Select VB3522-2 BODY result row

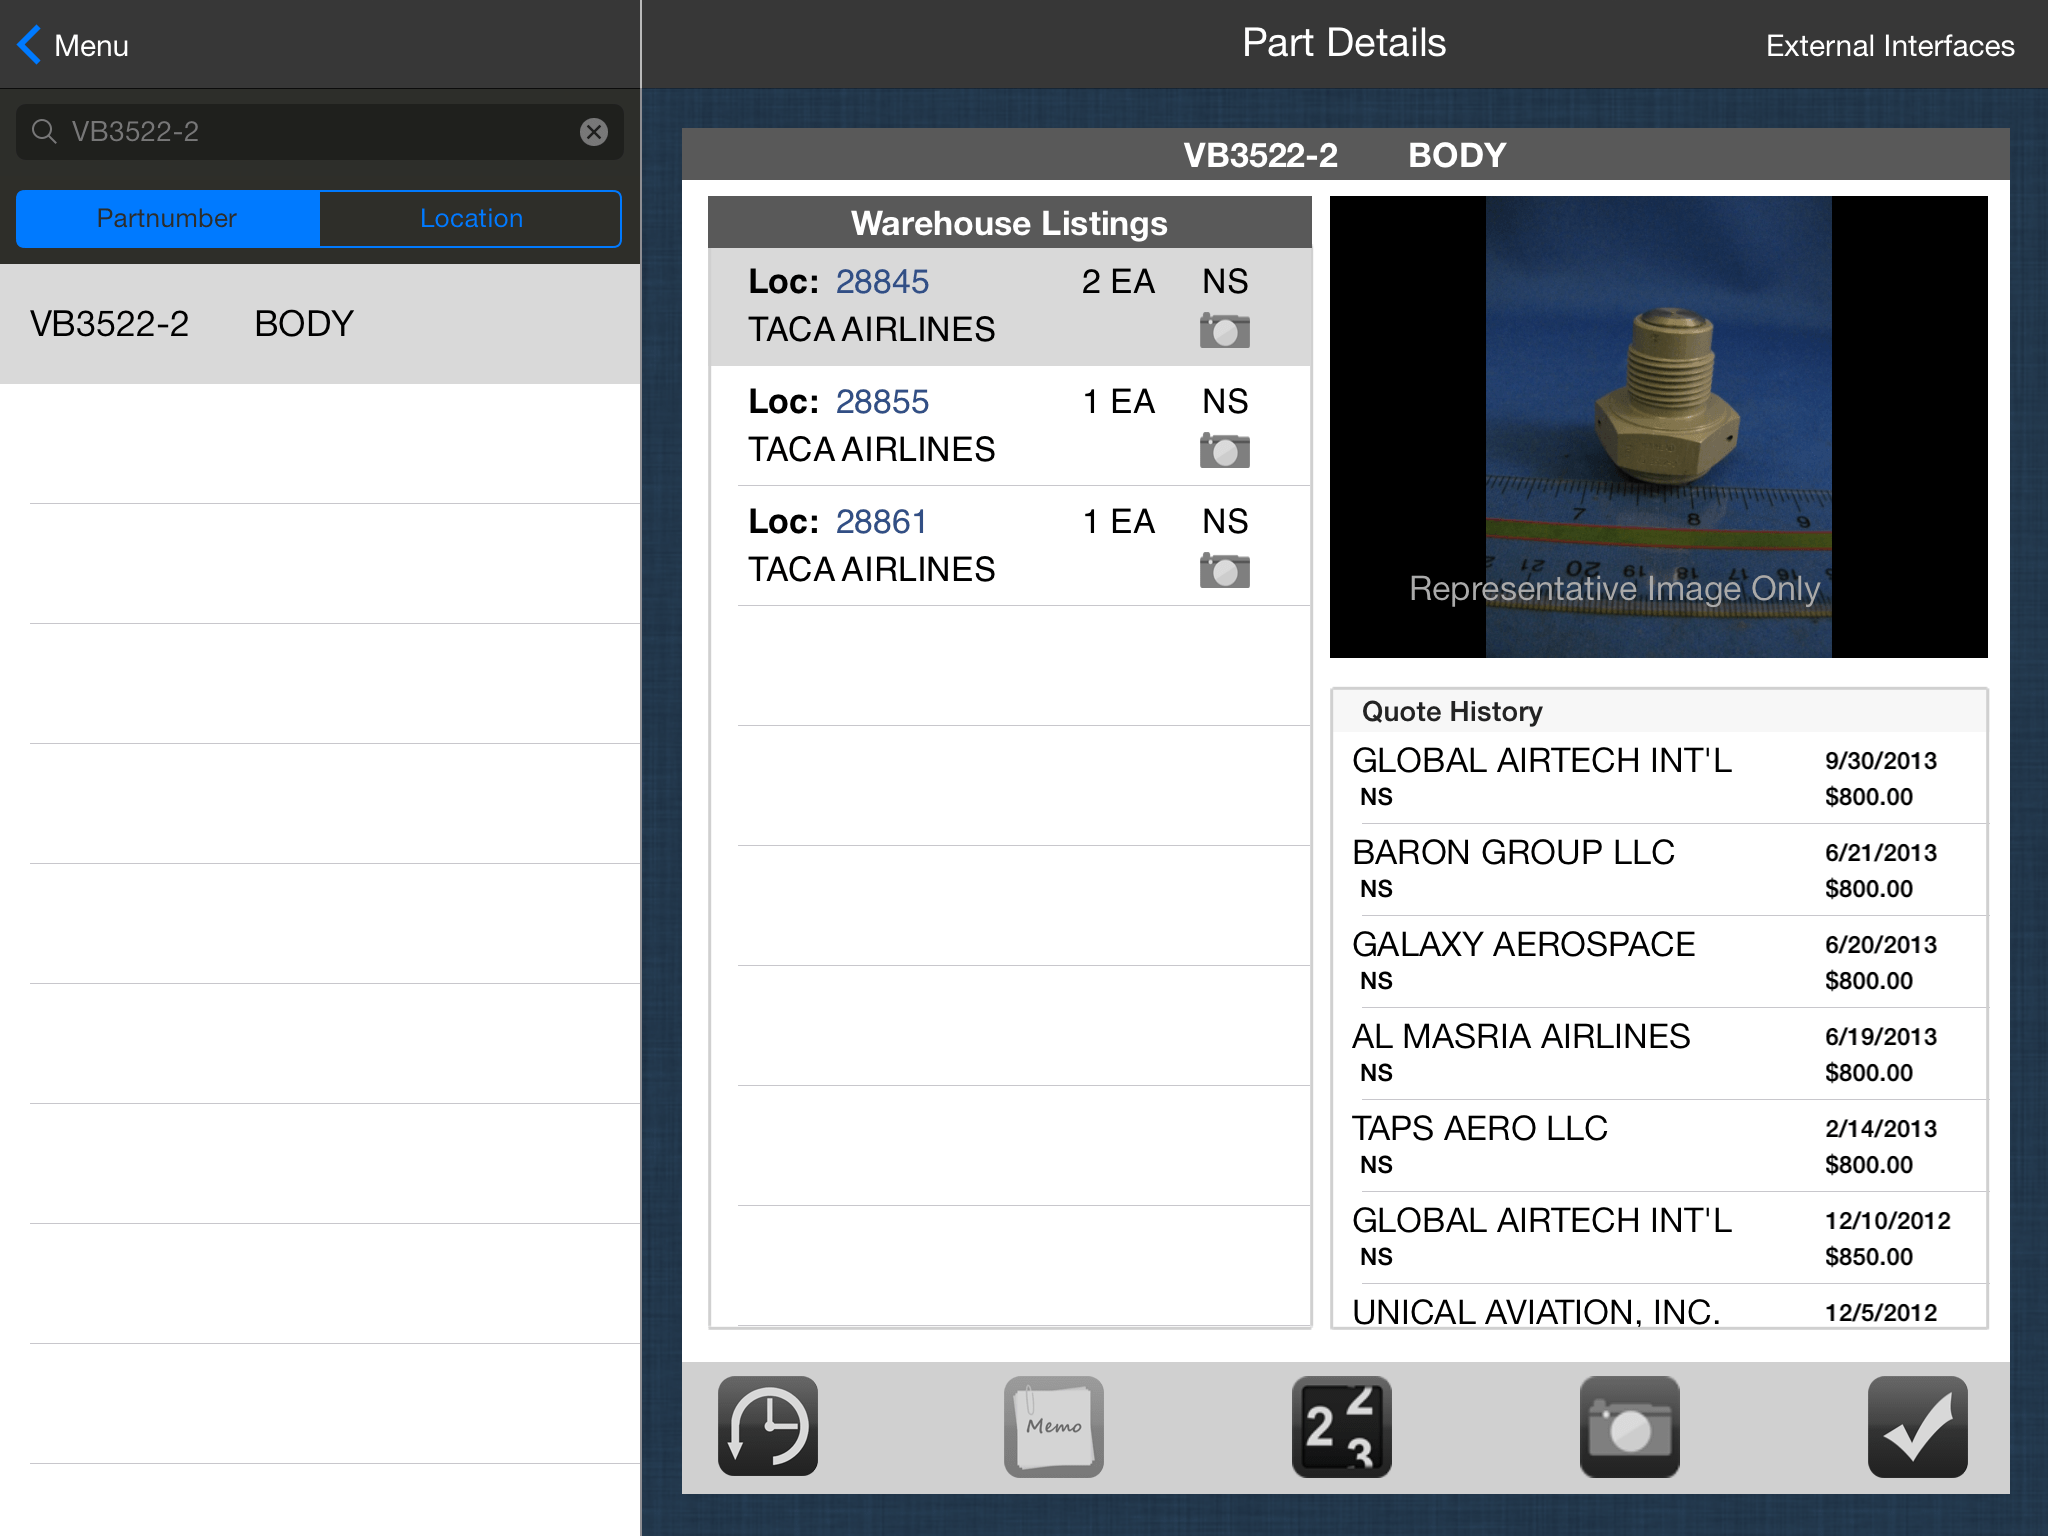pos(320,324)
